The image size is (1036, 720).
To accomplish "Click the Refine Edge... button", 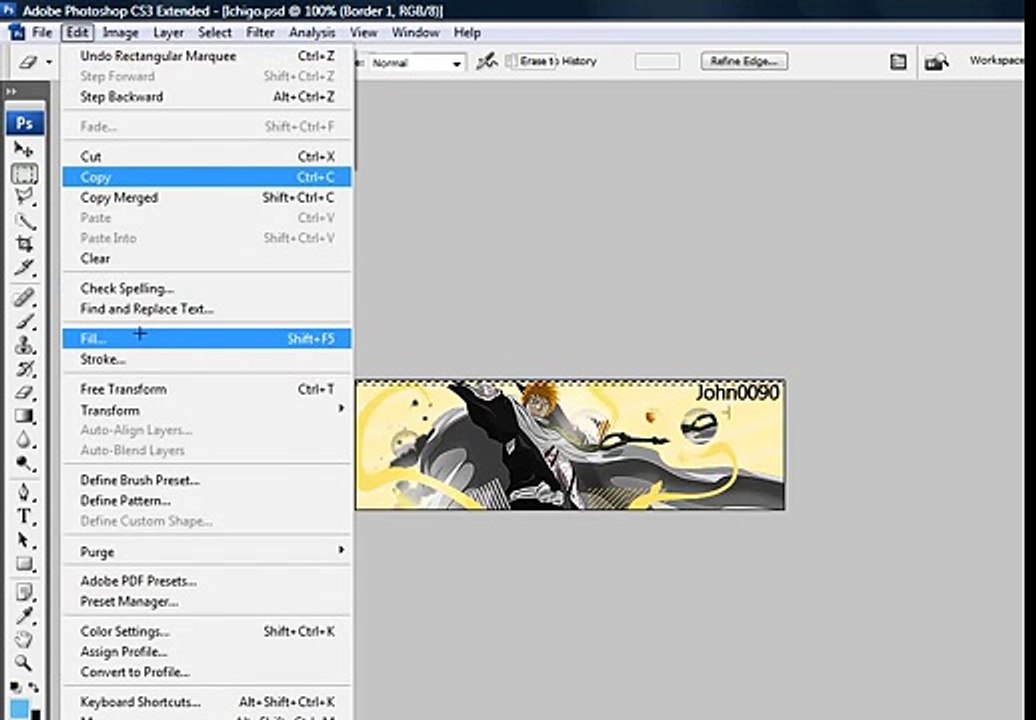I will pos(744,61).
